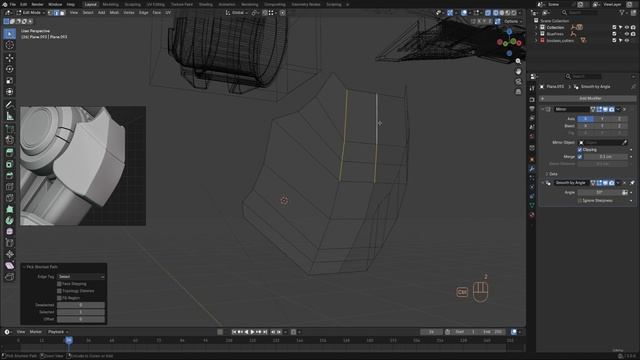
Task: Jump to the timeline end frame
Action: point(265,332)
